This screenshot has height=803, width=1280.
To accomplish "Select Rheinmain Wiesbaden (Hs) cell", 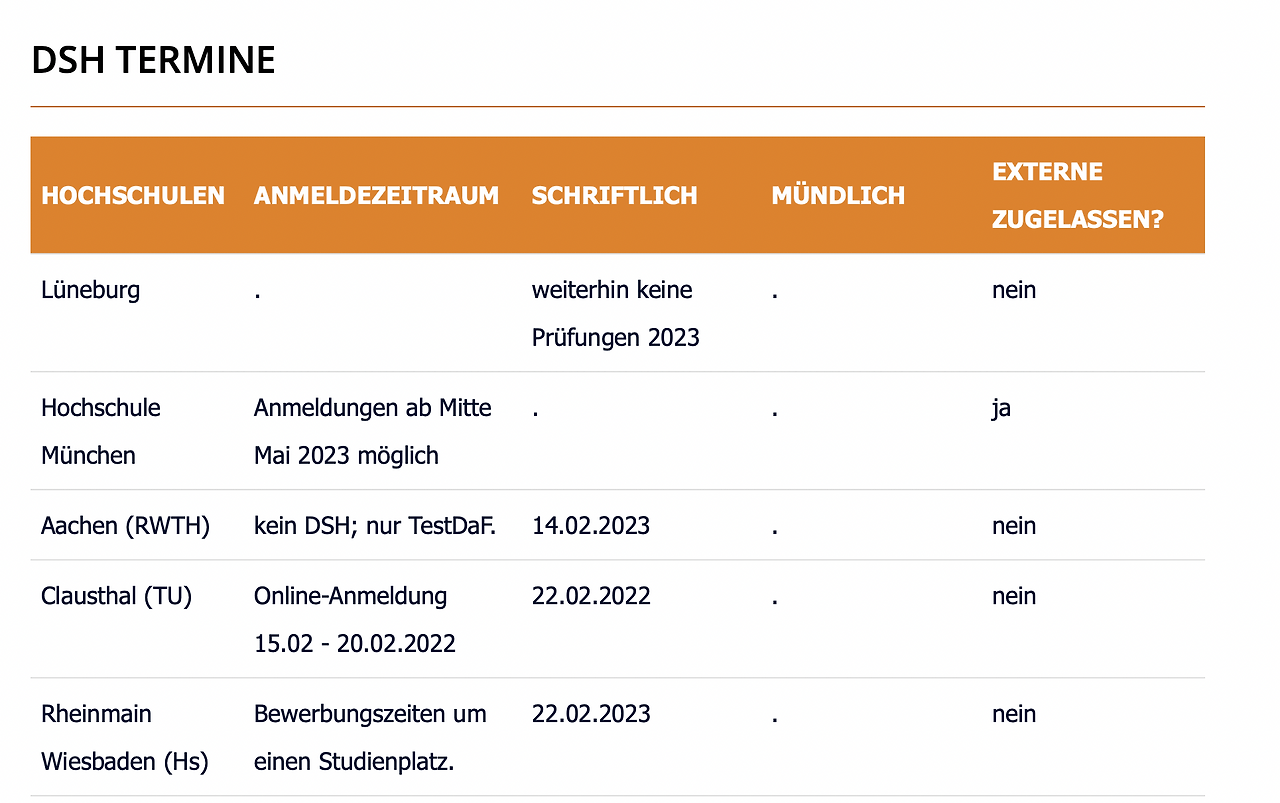I will click(125, 737).
